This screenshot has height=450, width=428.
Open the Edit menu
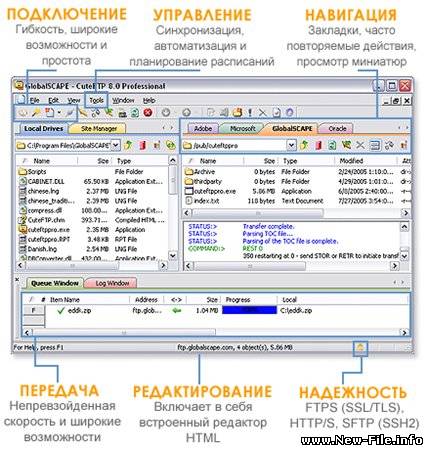tap(53, 100)
